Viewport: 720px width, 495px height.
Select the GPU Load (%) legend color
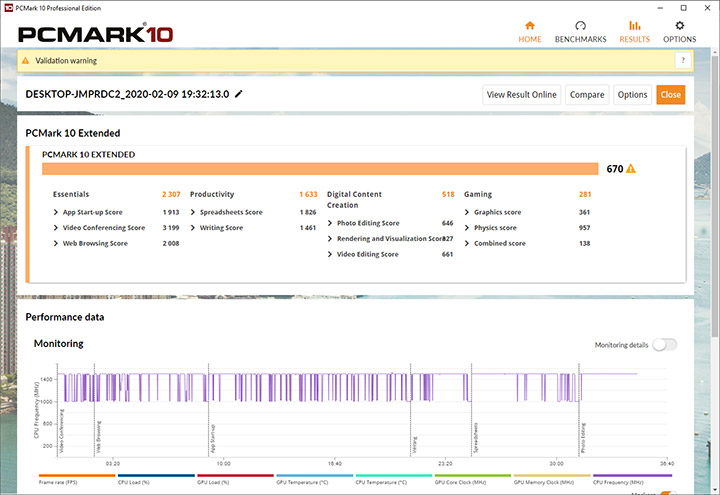(236, 475)
